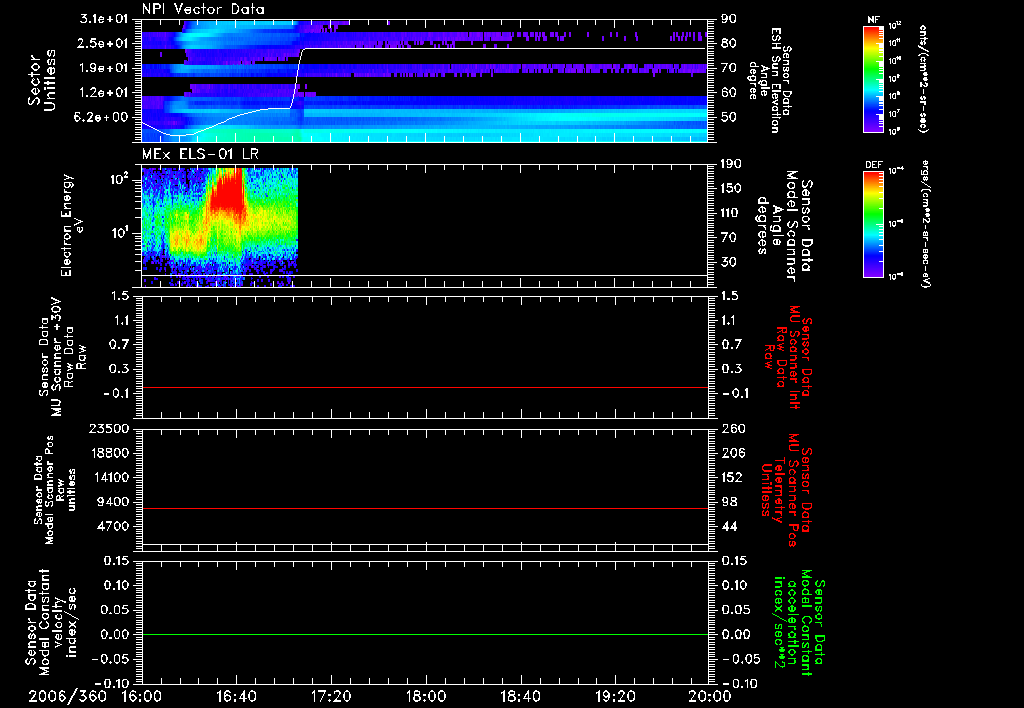Click the red MU Scanner Pos Telemetry label

[x=787, y=490]
